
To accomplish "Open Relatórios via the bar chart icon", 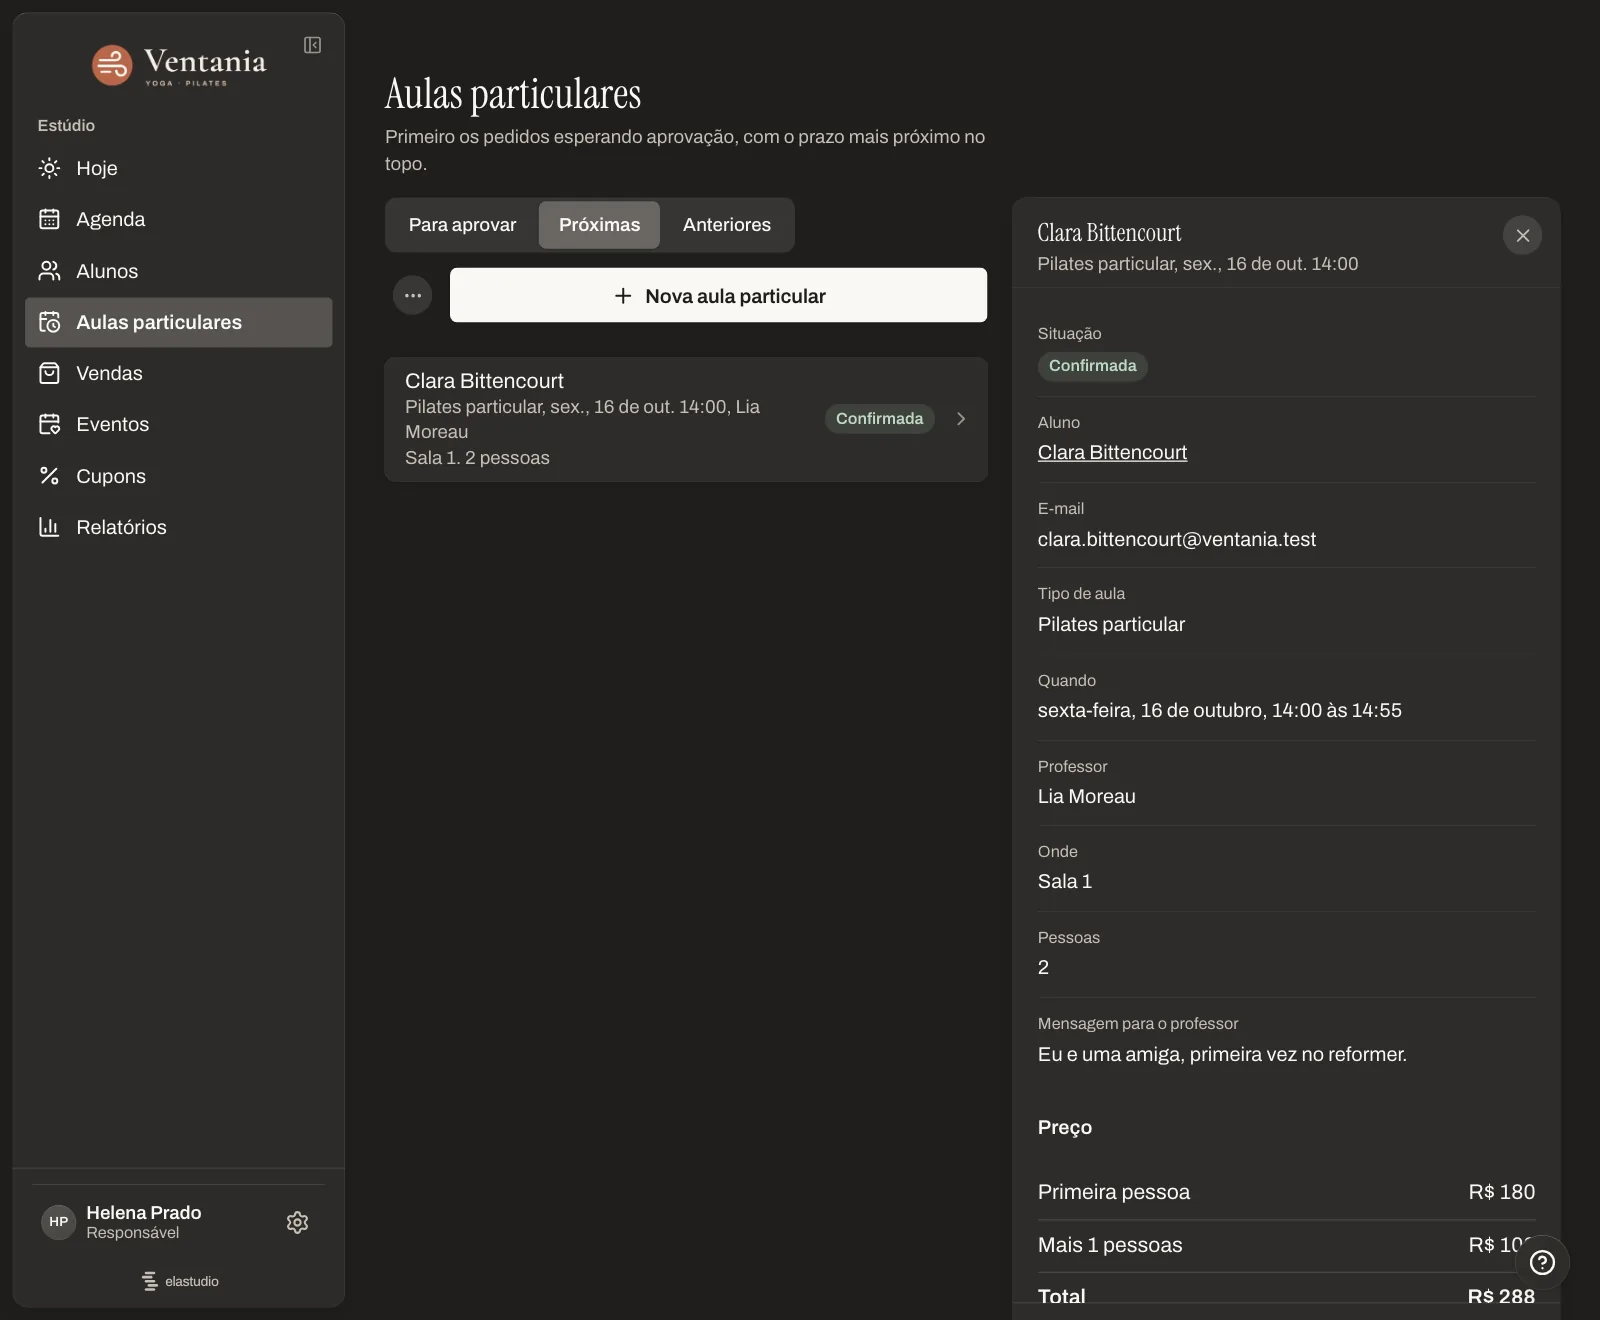I will click(x=49, y=527).
